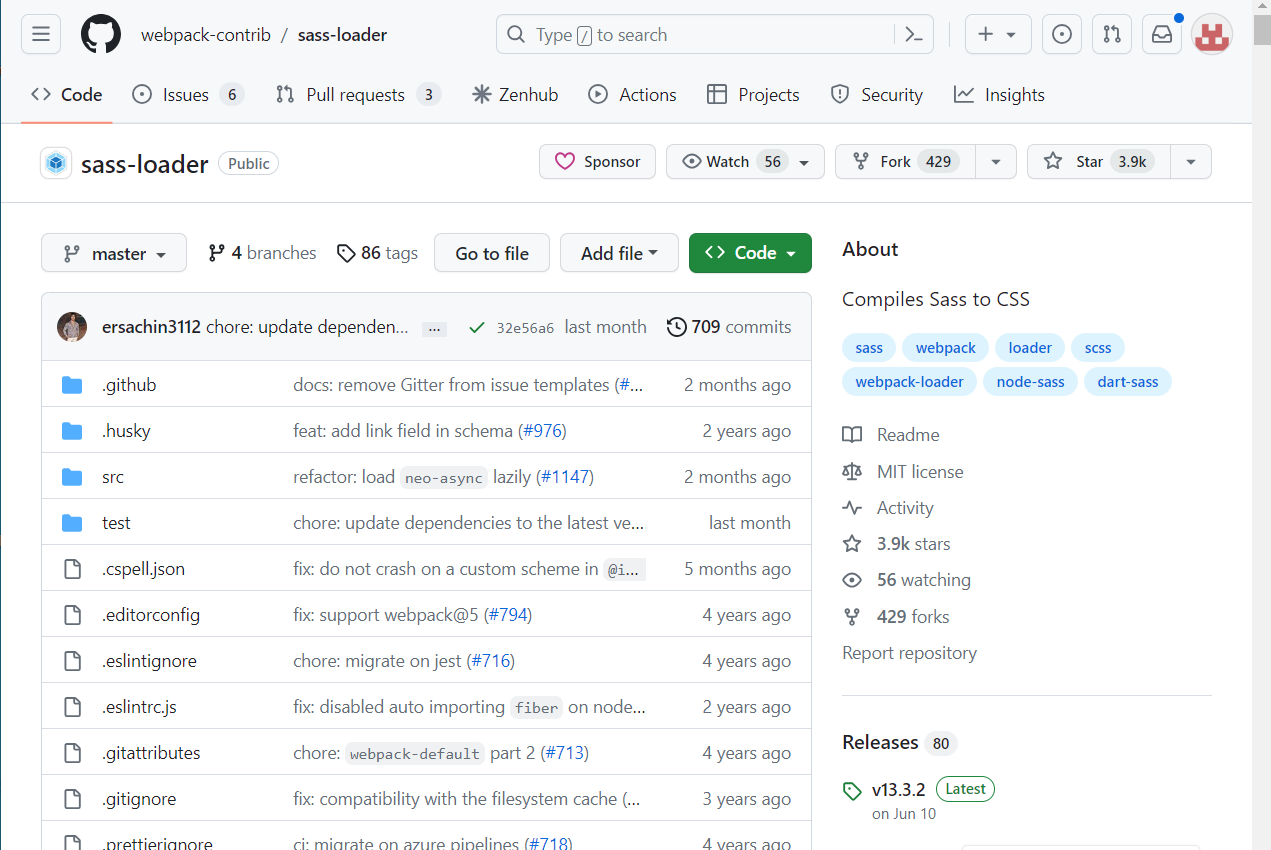1271x850 pixels.
Task: Fork the repository with Fork button
Action: pos(905,162)
